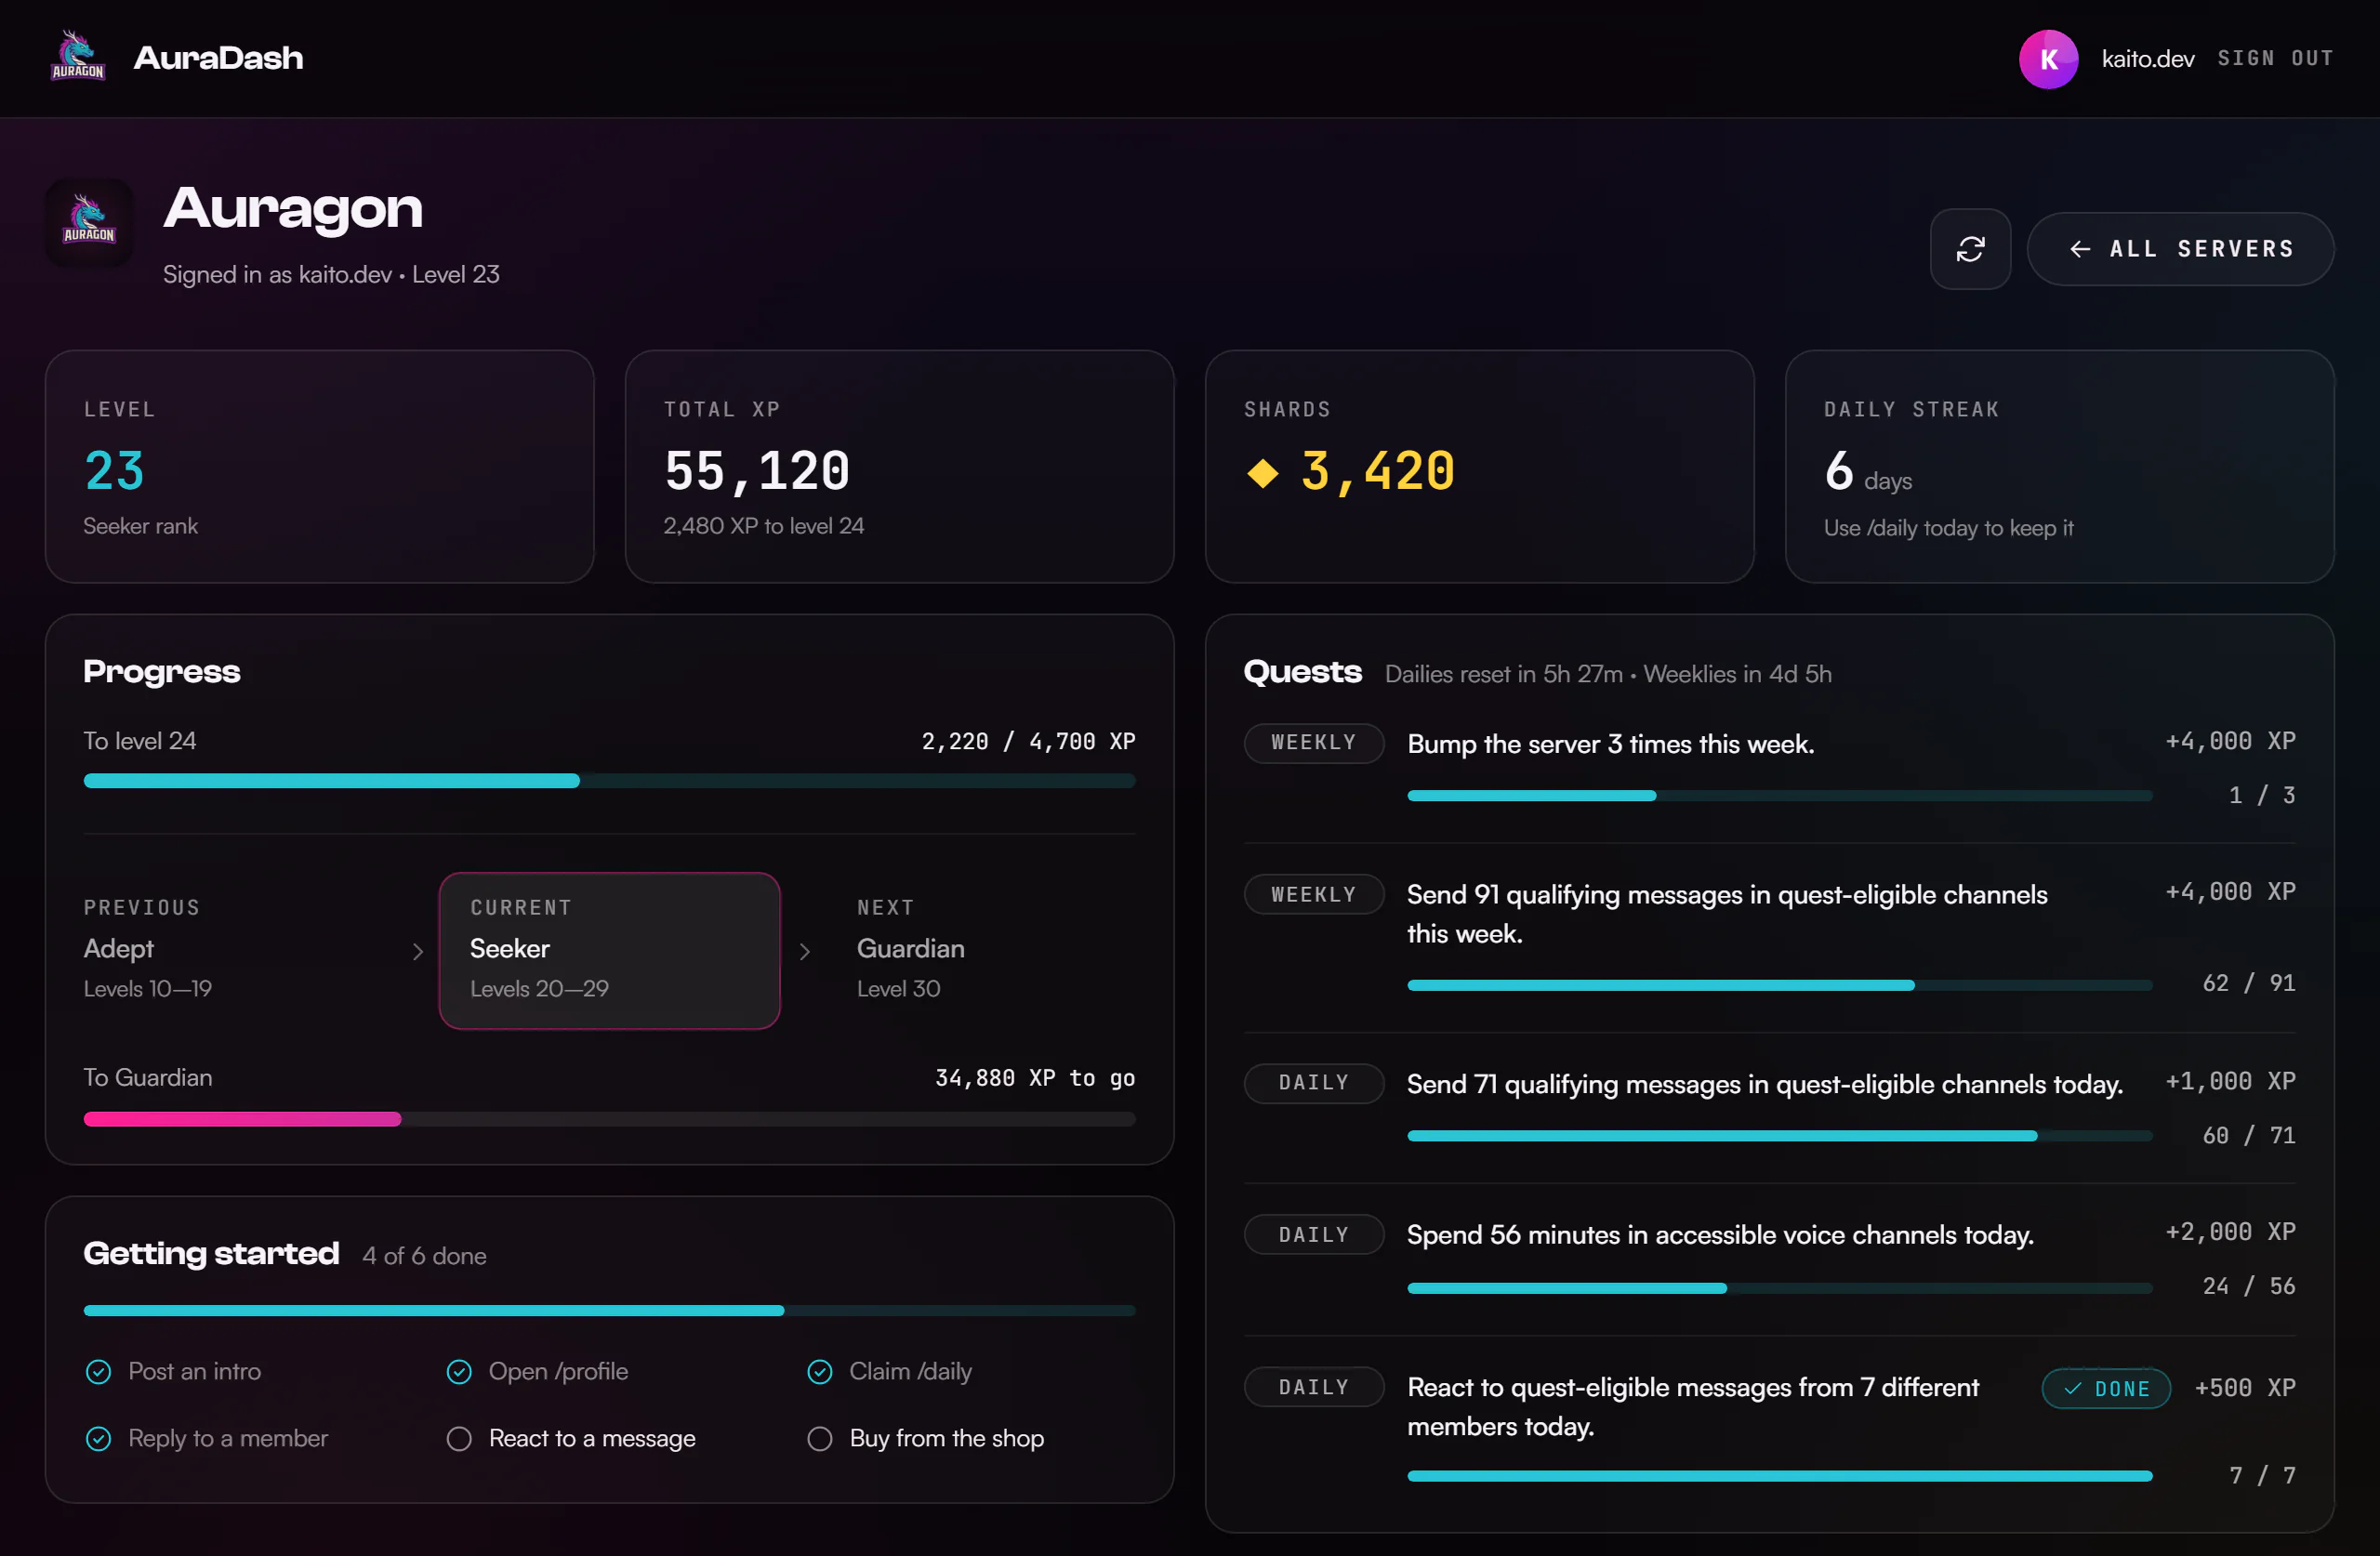The image size is (2380, 1556).
Task: Click DAILY badge on voice channels quest
Action: click(x=1313, y=1235)
